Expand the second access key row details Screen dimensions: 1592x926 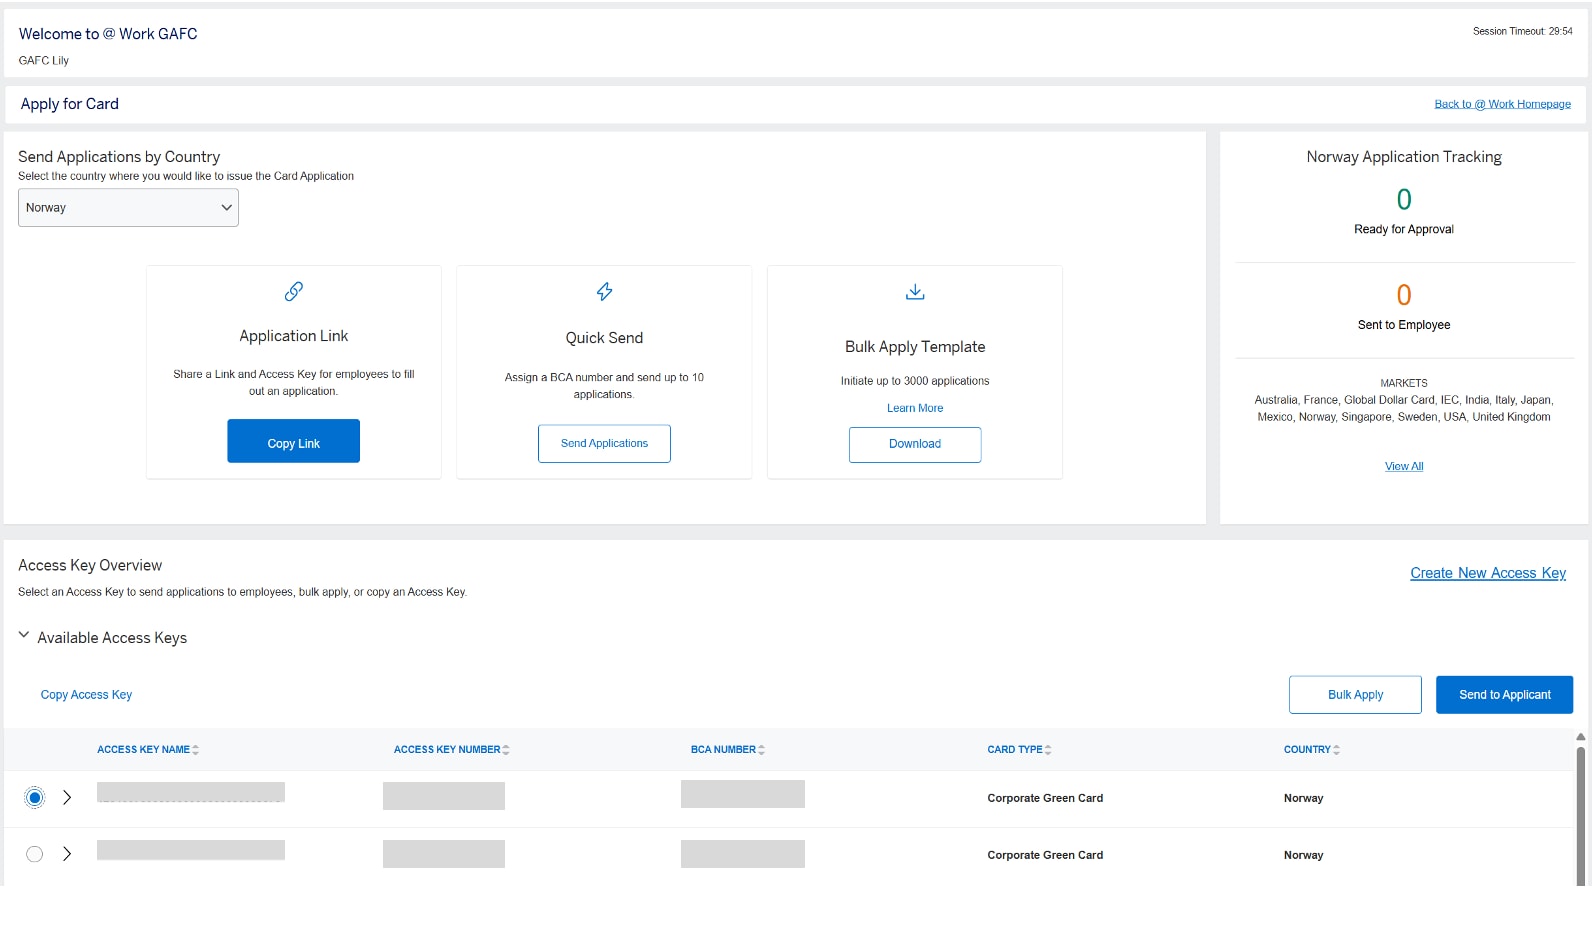(67, 855)
